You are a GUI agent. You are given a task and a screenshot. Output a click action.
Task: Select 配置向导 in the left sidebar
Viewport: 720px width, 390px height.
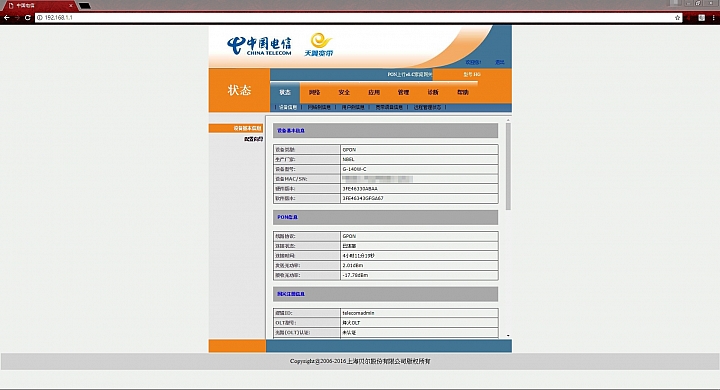tap(253, 139)
